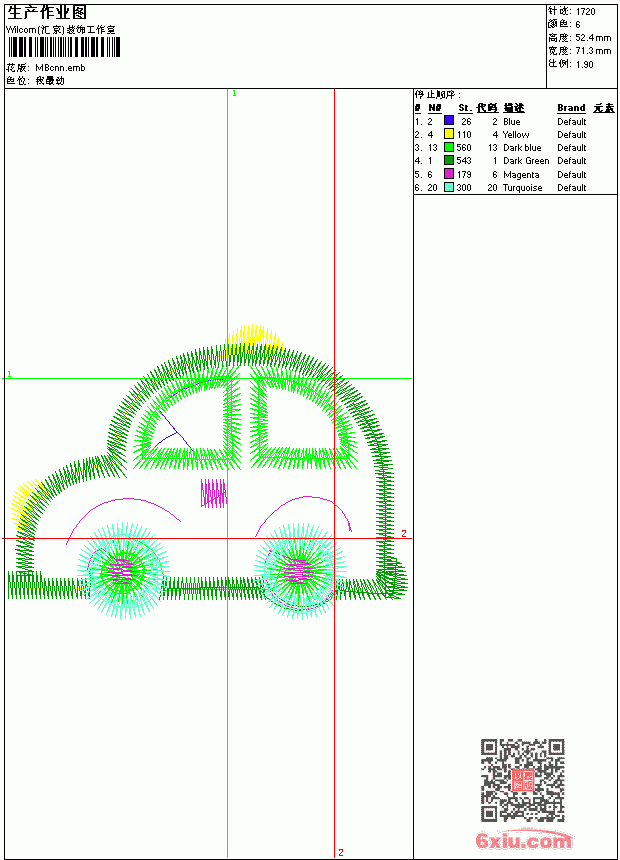
Task: Select the Dark blue green swatch
Action: [449, 147]
